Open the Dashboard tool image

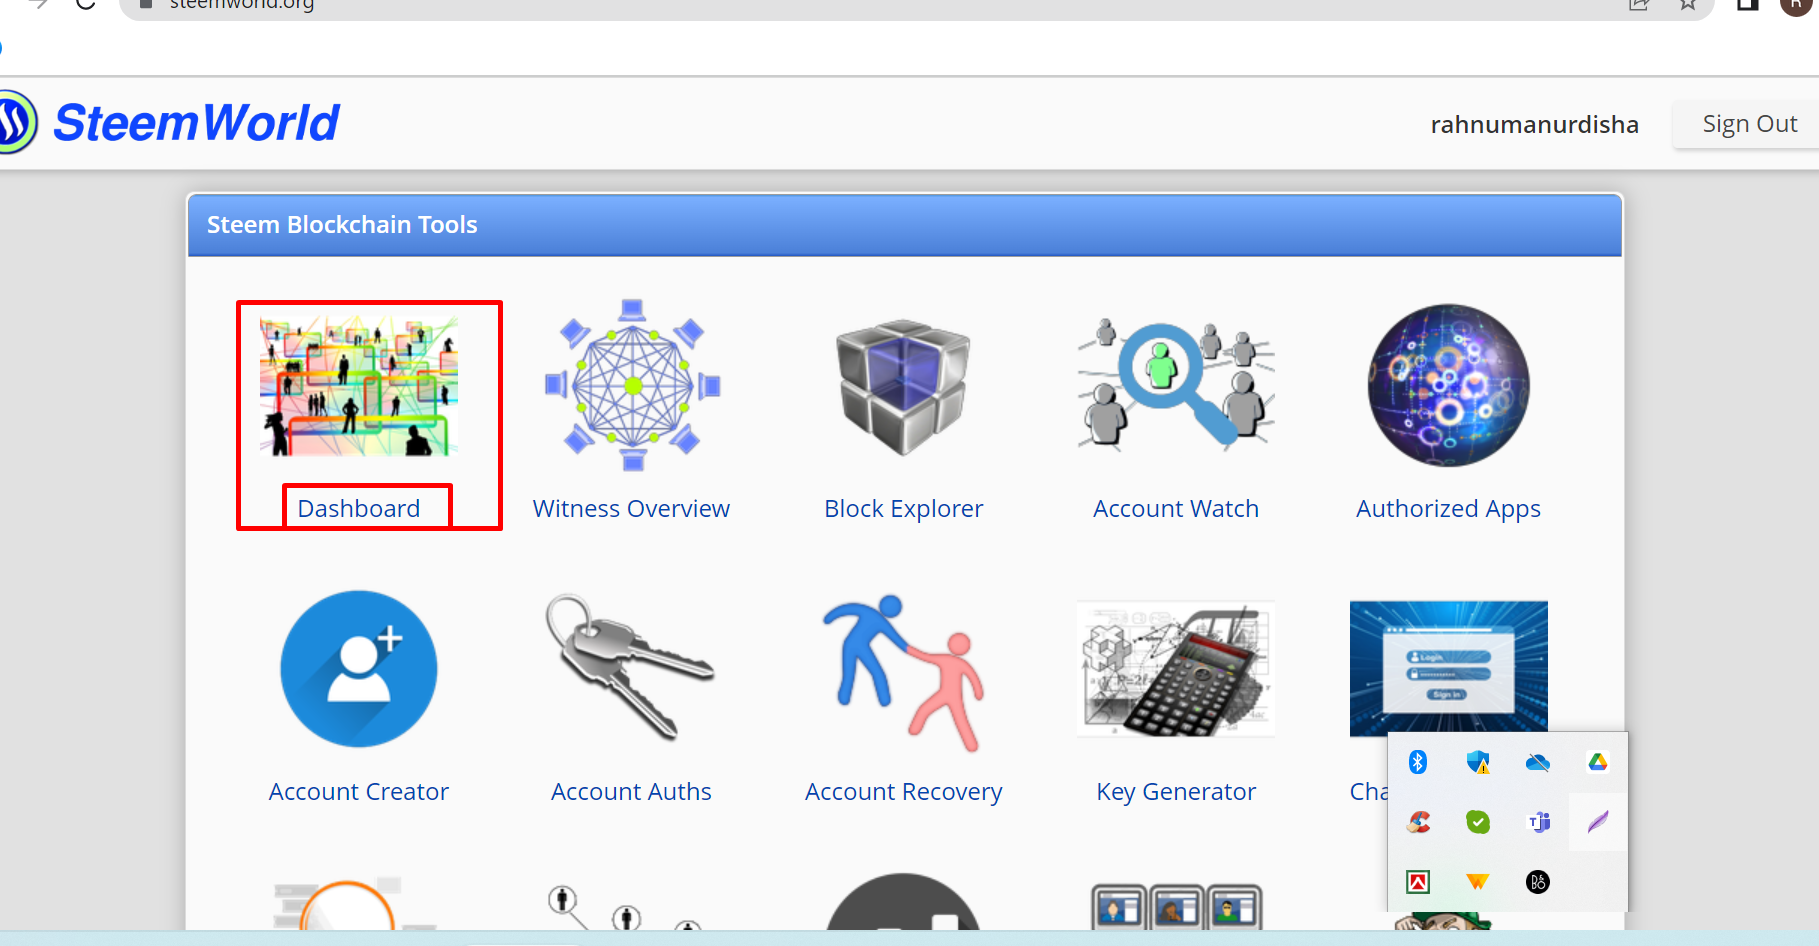[359, 386]
